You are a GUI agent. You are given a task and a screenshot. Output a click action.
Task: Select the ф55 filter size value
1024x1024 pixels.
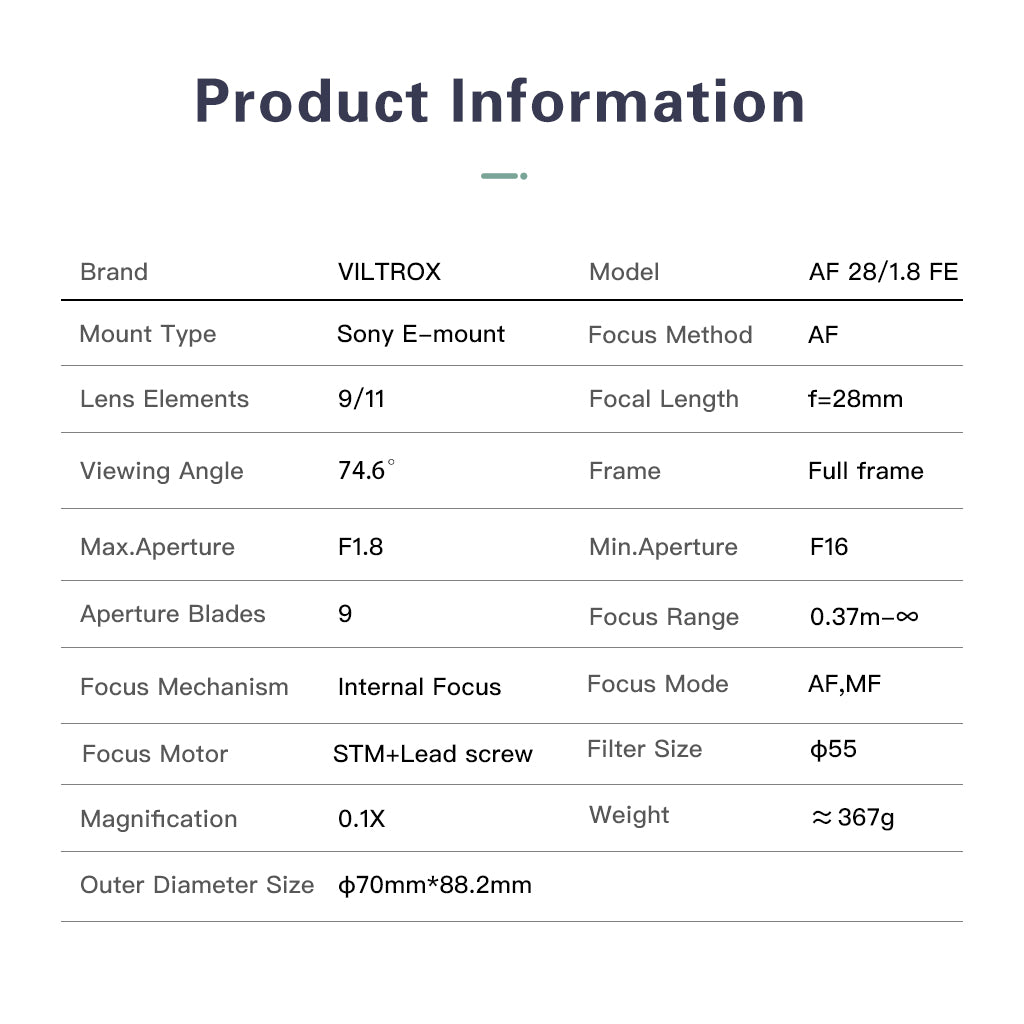point(833,749)
